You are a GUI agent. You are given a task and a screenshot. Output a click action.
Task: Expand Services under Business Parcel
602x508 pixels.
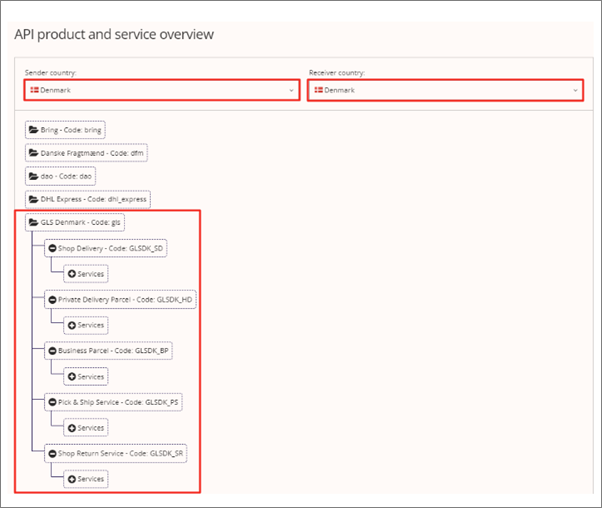point(86,377)
